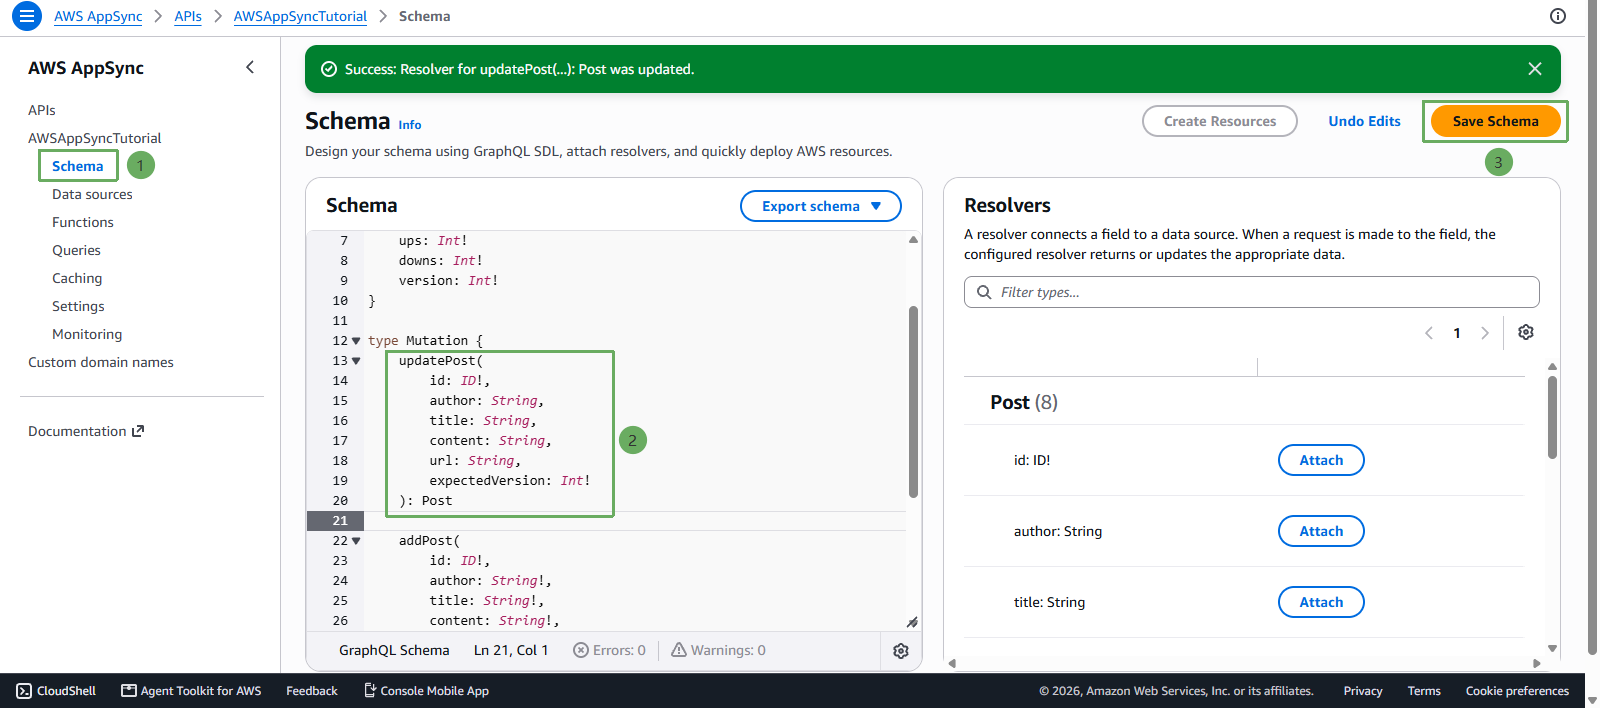The height and width of the screenshot is (708, 1600).
Task: Click the type Mutation code line
Action: pyautogui.click(x=425, y=341)
